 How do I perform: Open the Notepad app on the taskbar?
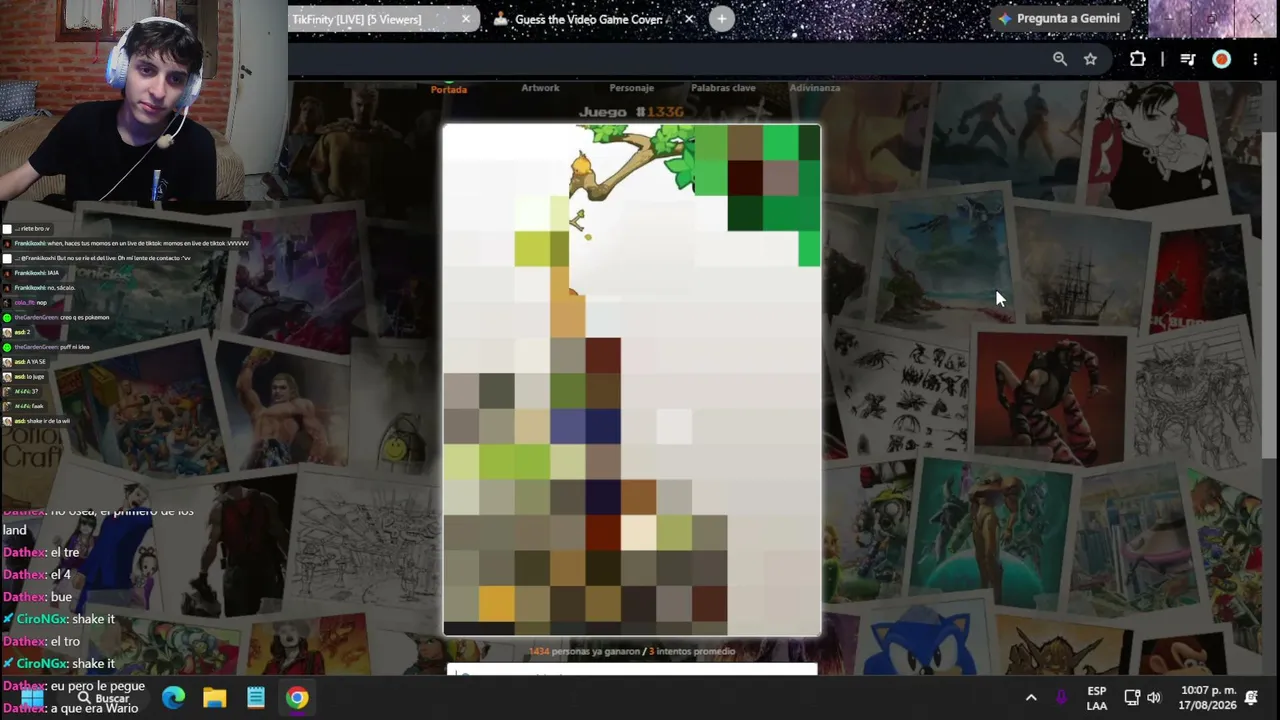(256, 698)
